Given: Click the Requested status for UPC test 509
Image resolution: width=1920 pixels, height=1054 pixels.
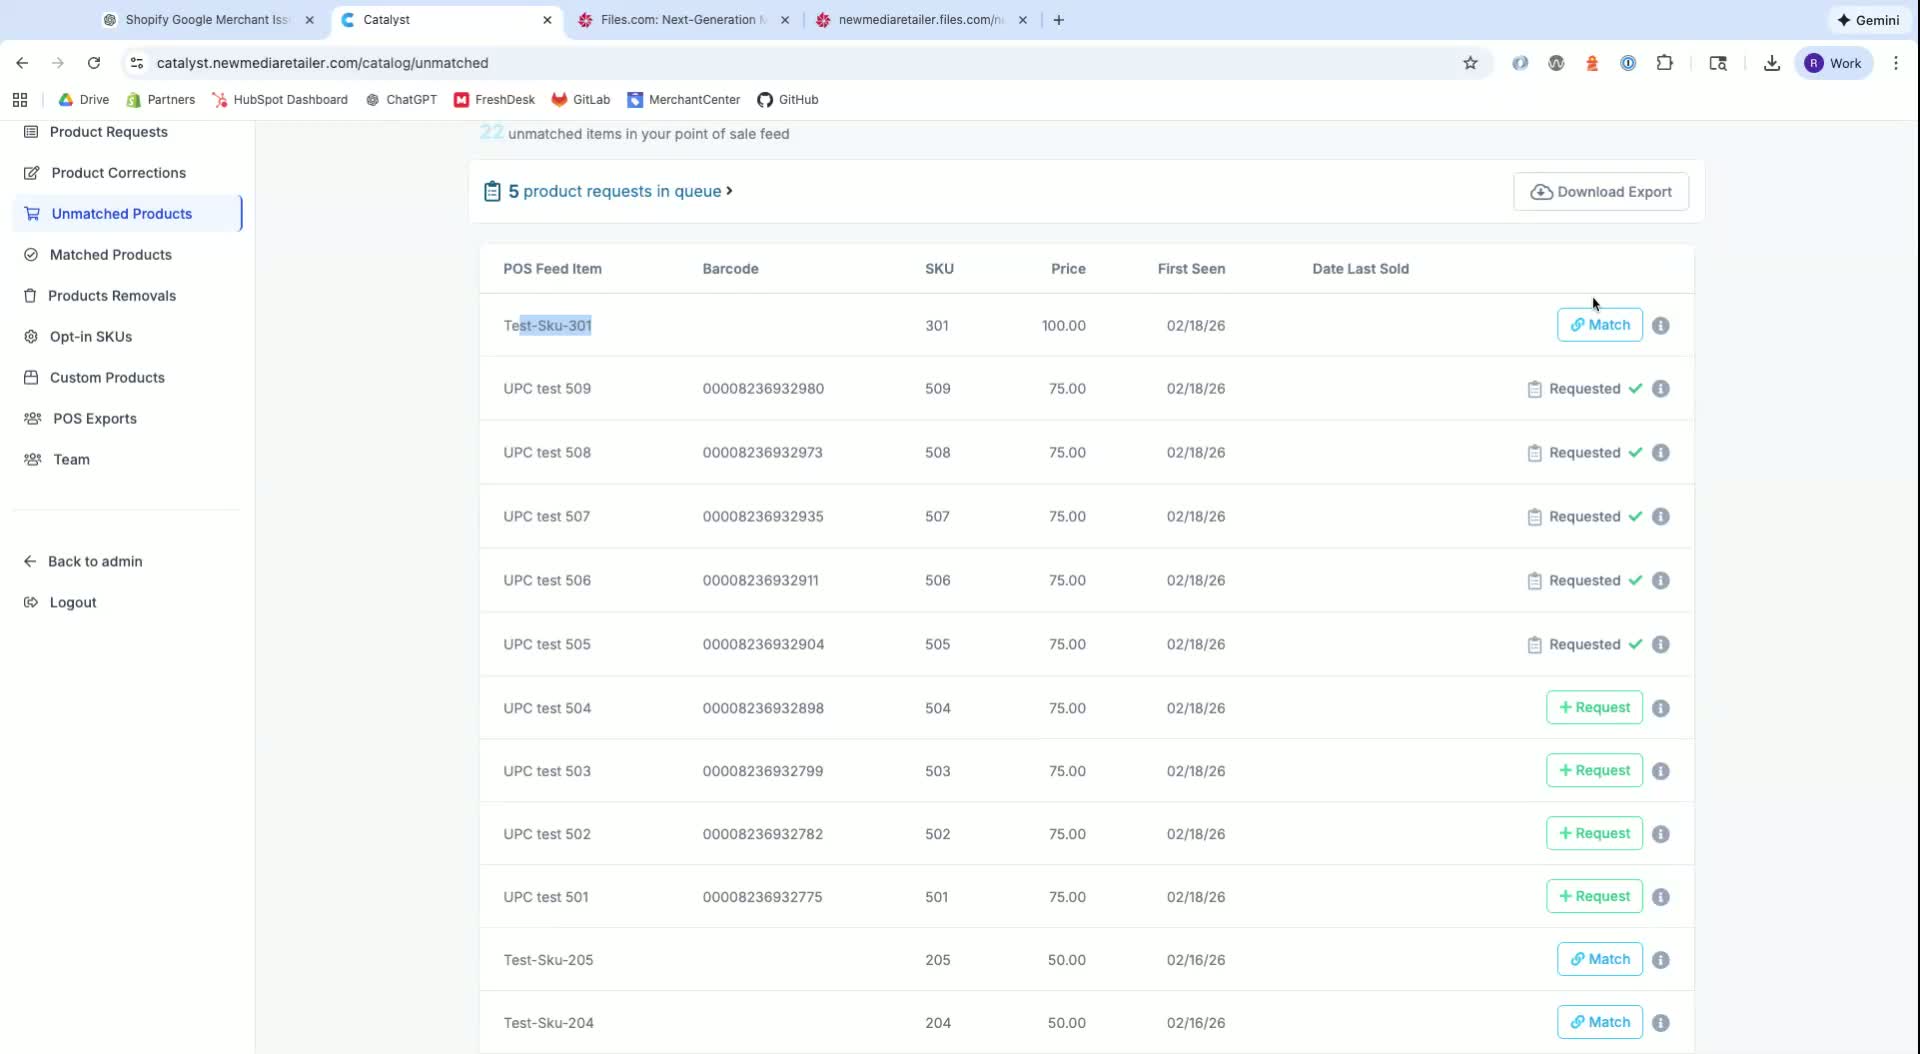Looking at the screenshot, I should pyautogui.click(x=1584, y=389).
